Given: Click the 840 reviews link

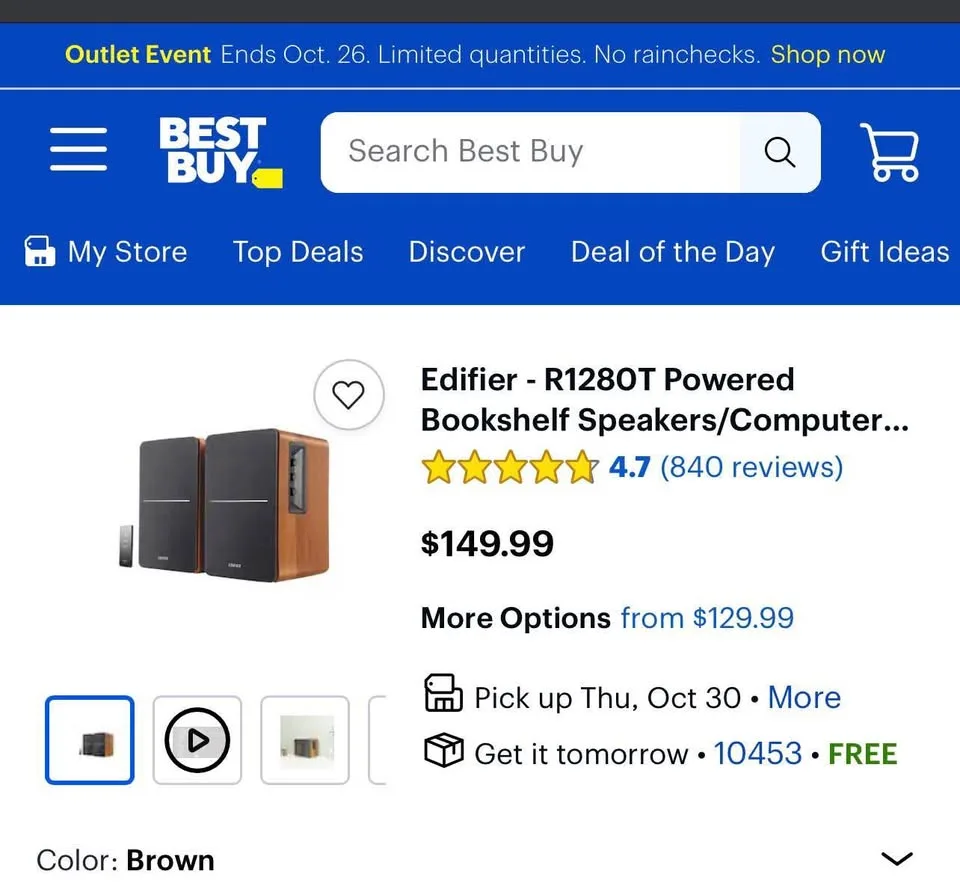Looking at the screenshot, I should pos(752,467).
